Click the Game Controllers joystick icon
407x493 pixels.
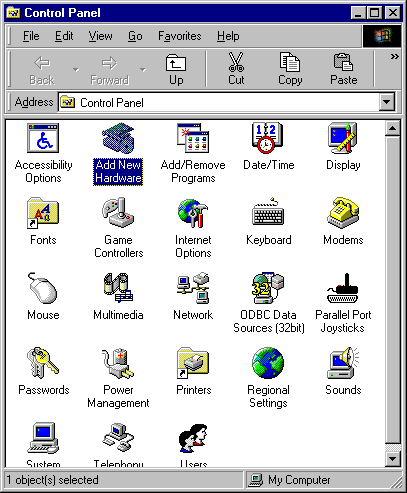pos(118,213)
